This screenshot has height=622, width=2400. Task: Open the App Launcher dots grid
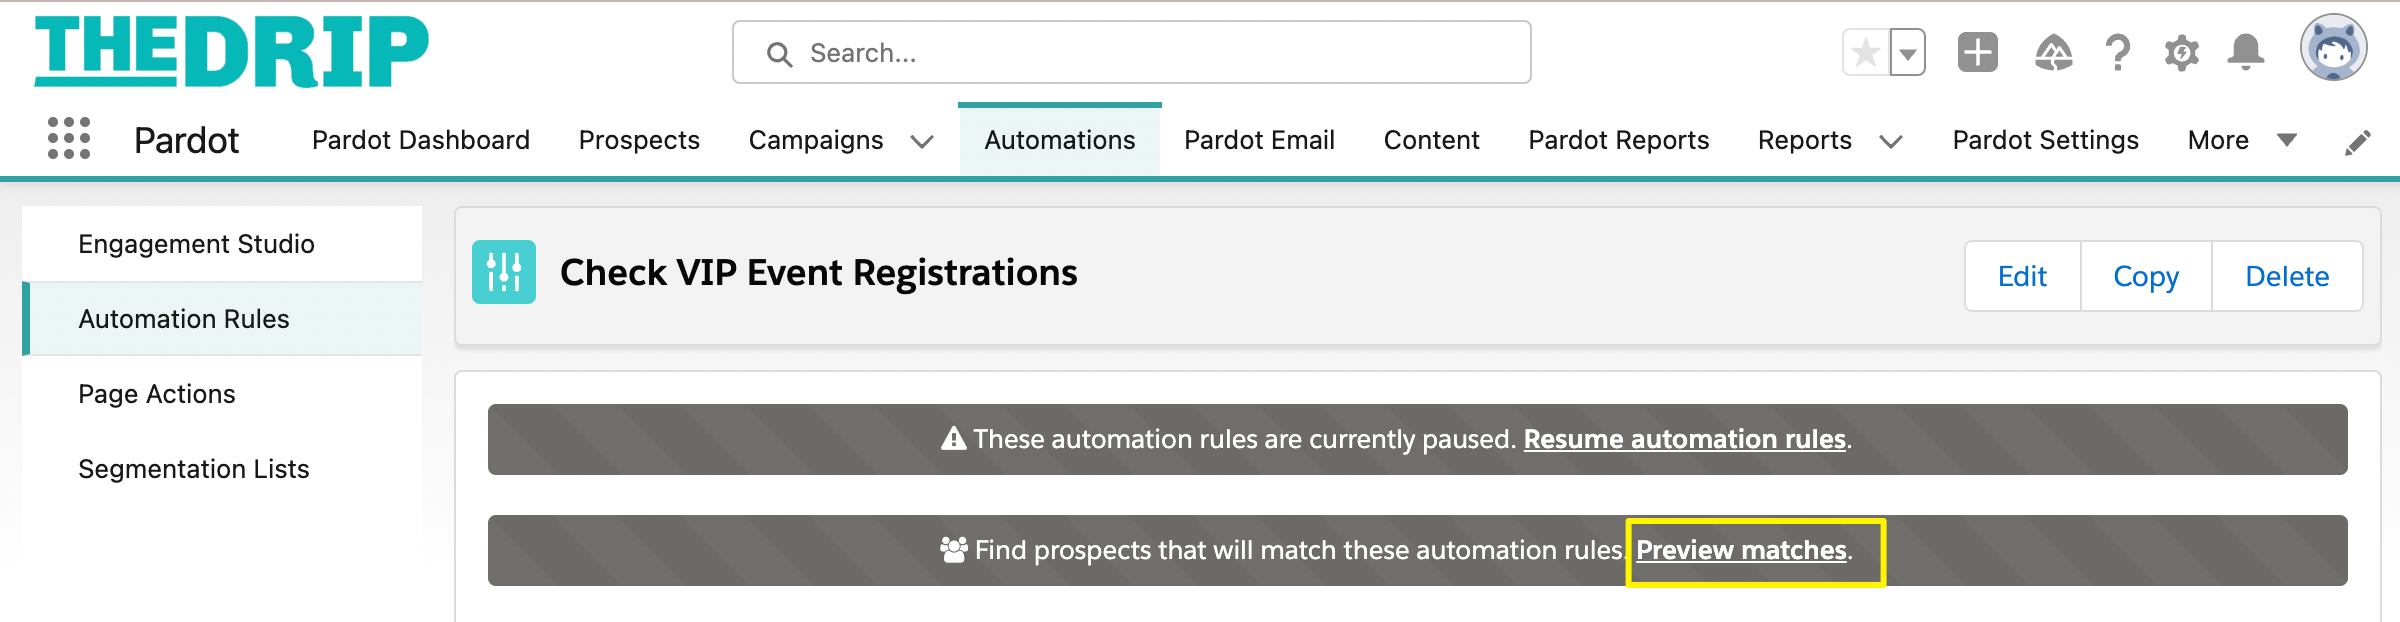[69, 138]
